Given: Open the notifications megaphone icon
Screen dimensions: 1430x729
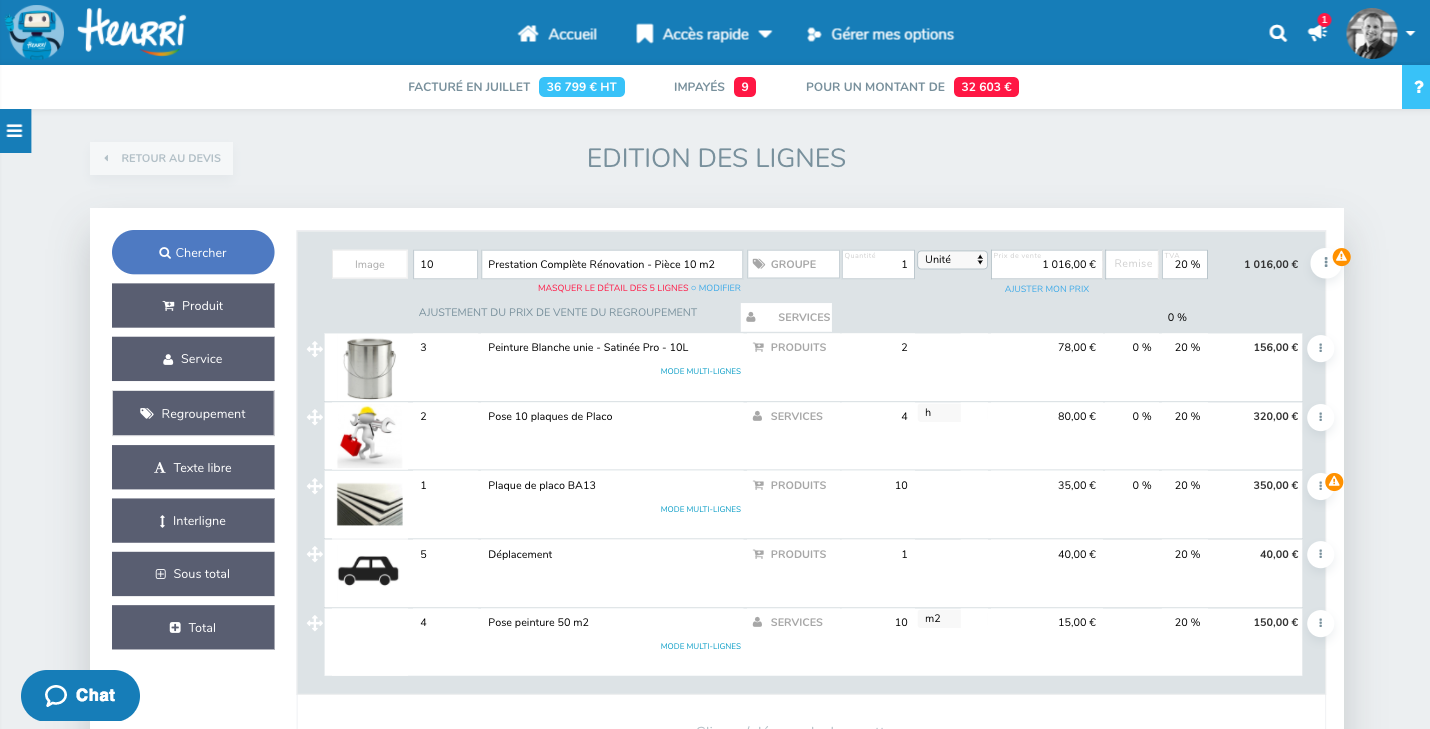Looking at the screenshot, I should 1317,33.
